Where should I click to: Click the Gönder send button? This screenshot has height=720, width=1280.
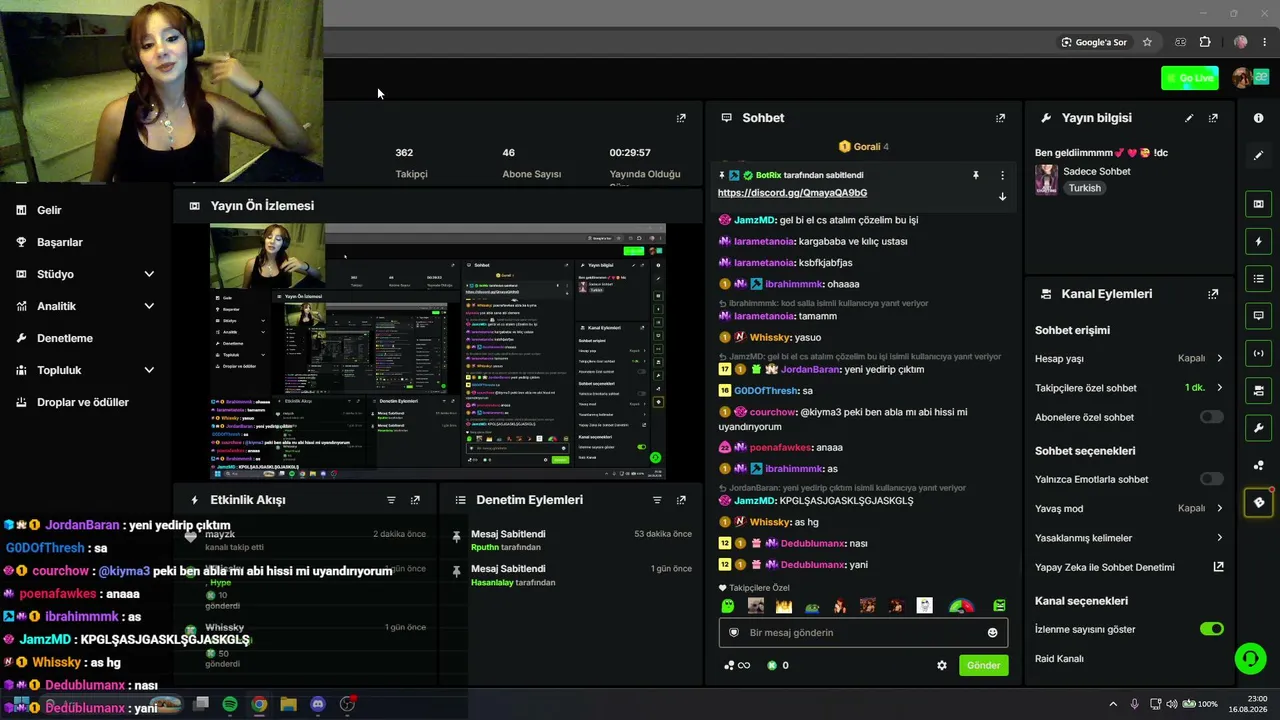pos(983,665)
